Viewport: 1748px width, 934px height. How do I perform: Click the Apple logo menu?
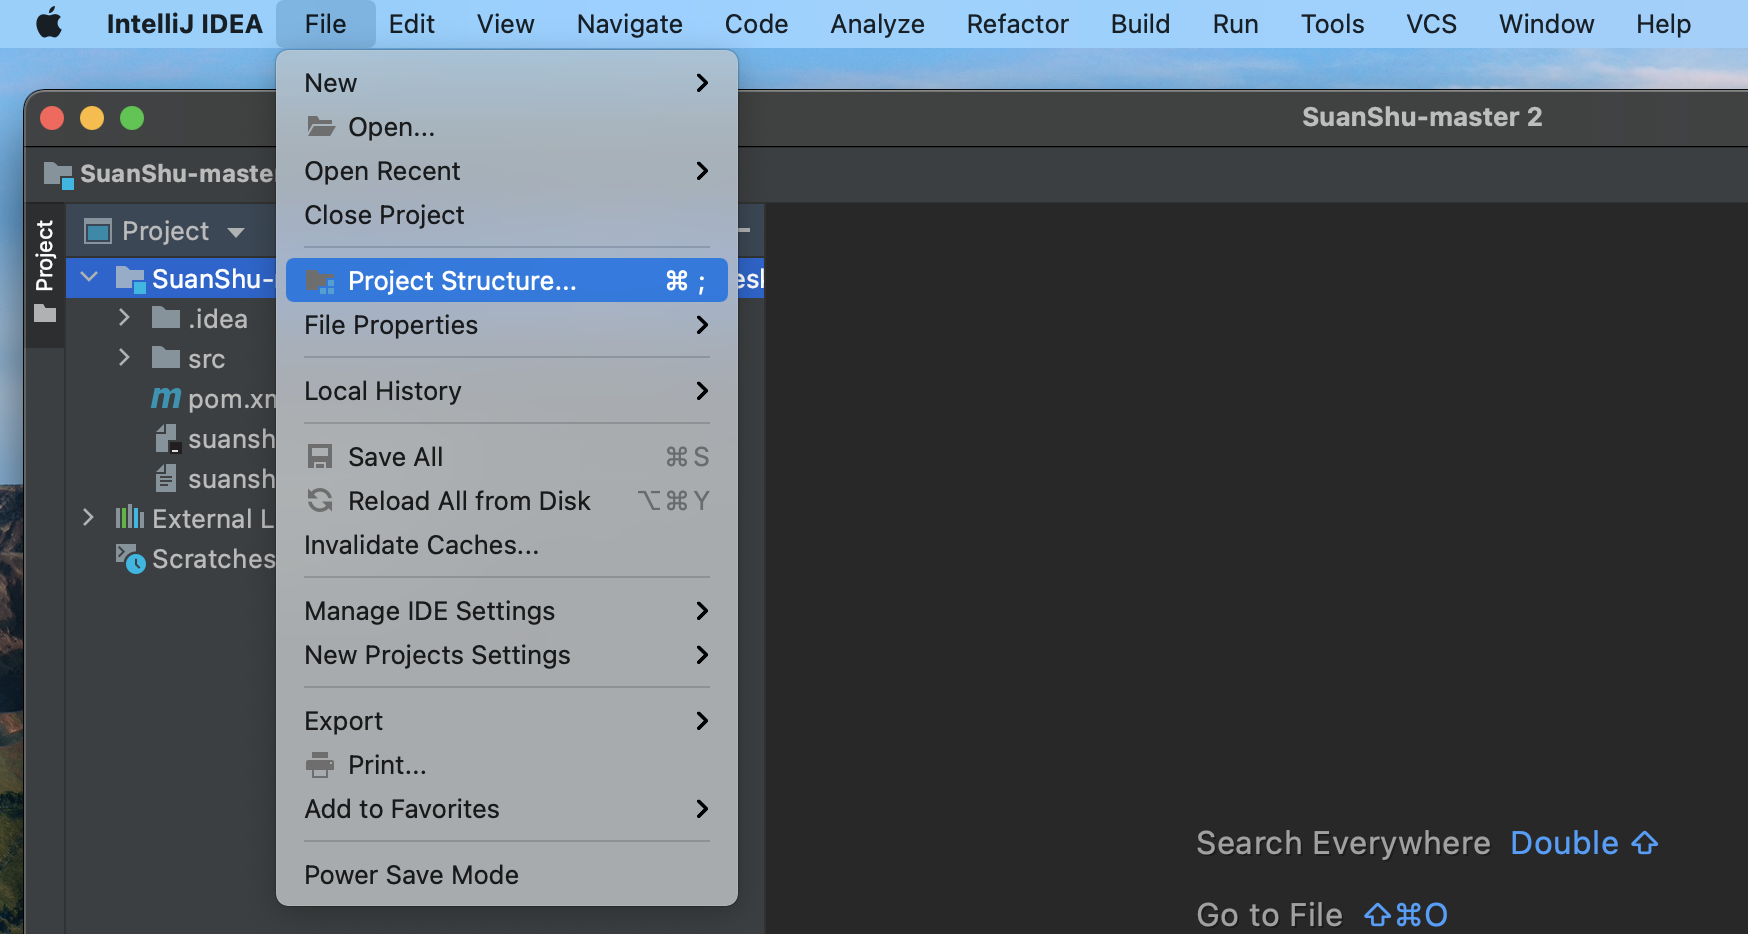pyautogui.click(x=48, y=23)
